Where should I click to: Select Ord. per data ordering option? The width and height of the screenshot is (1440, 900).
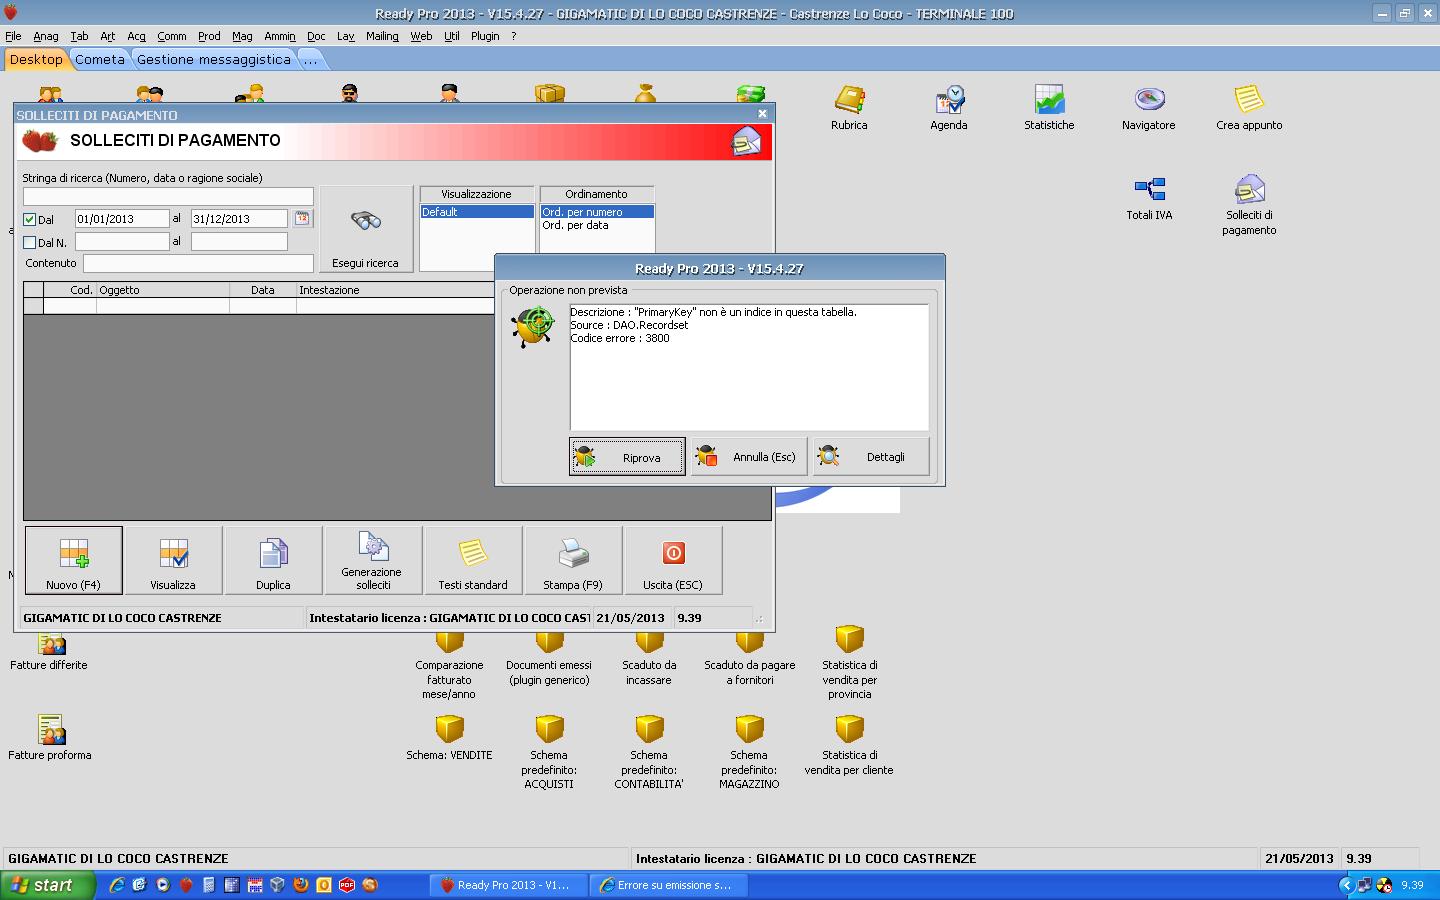point(576,226)
